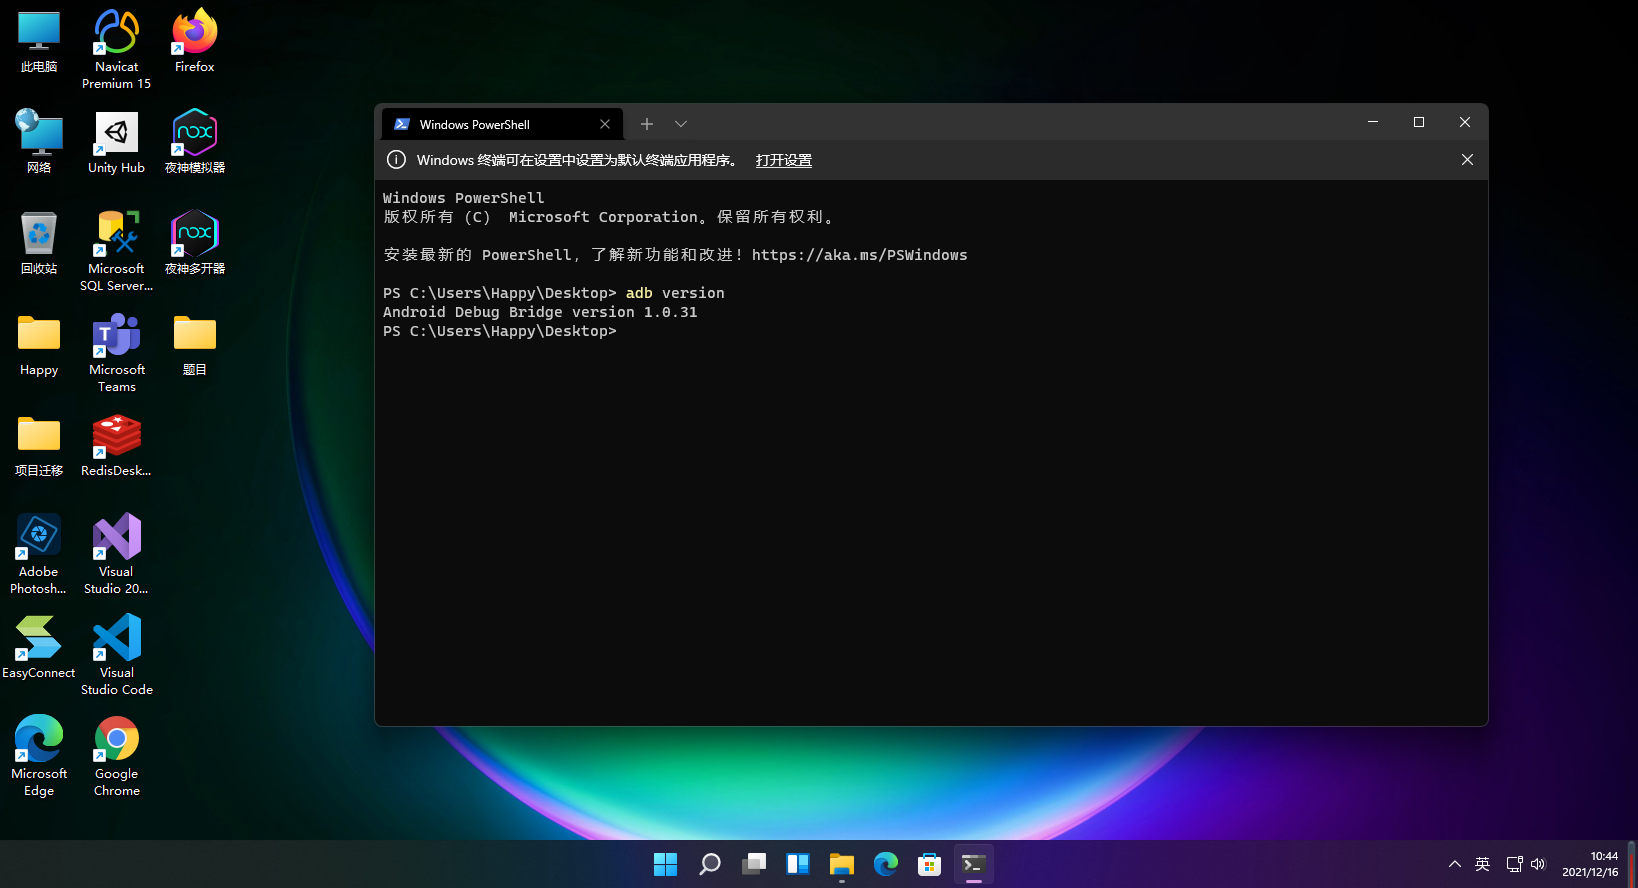Open Microsoft Store from the taskbar
The image size is (1638, 888).
(x=929, y=864)
